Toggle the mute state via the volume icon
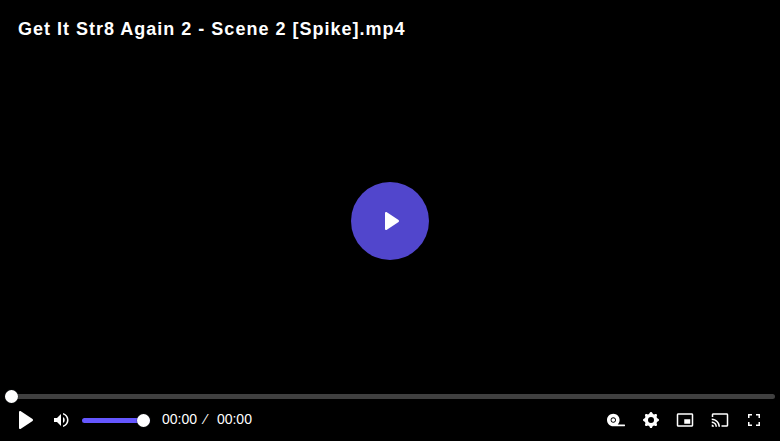The image size is (780, 441). tap(61, 420)
